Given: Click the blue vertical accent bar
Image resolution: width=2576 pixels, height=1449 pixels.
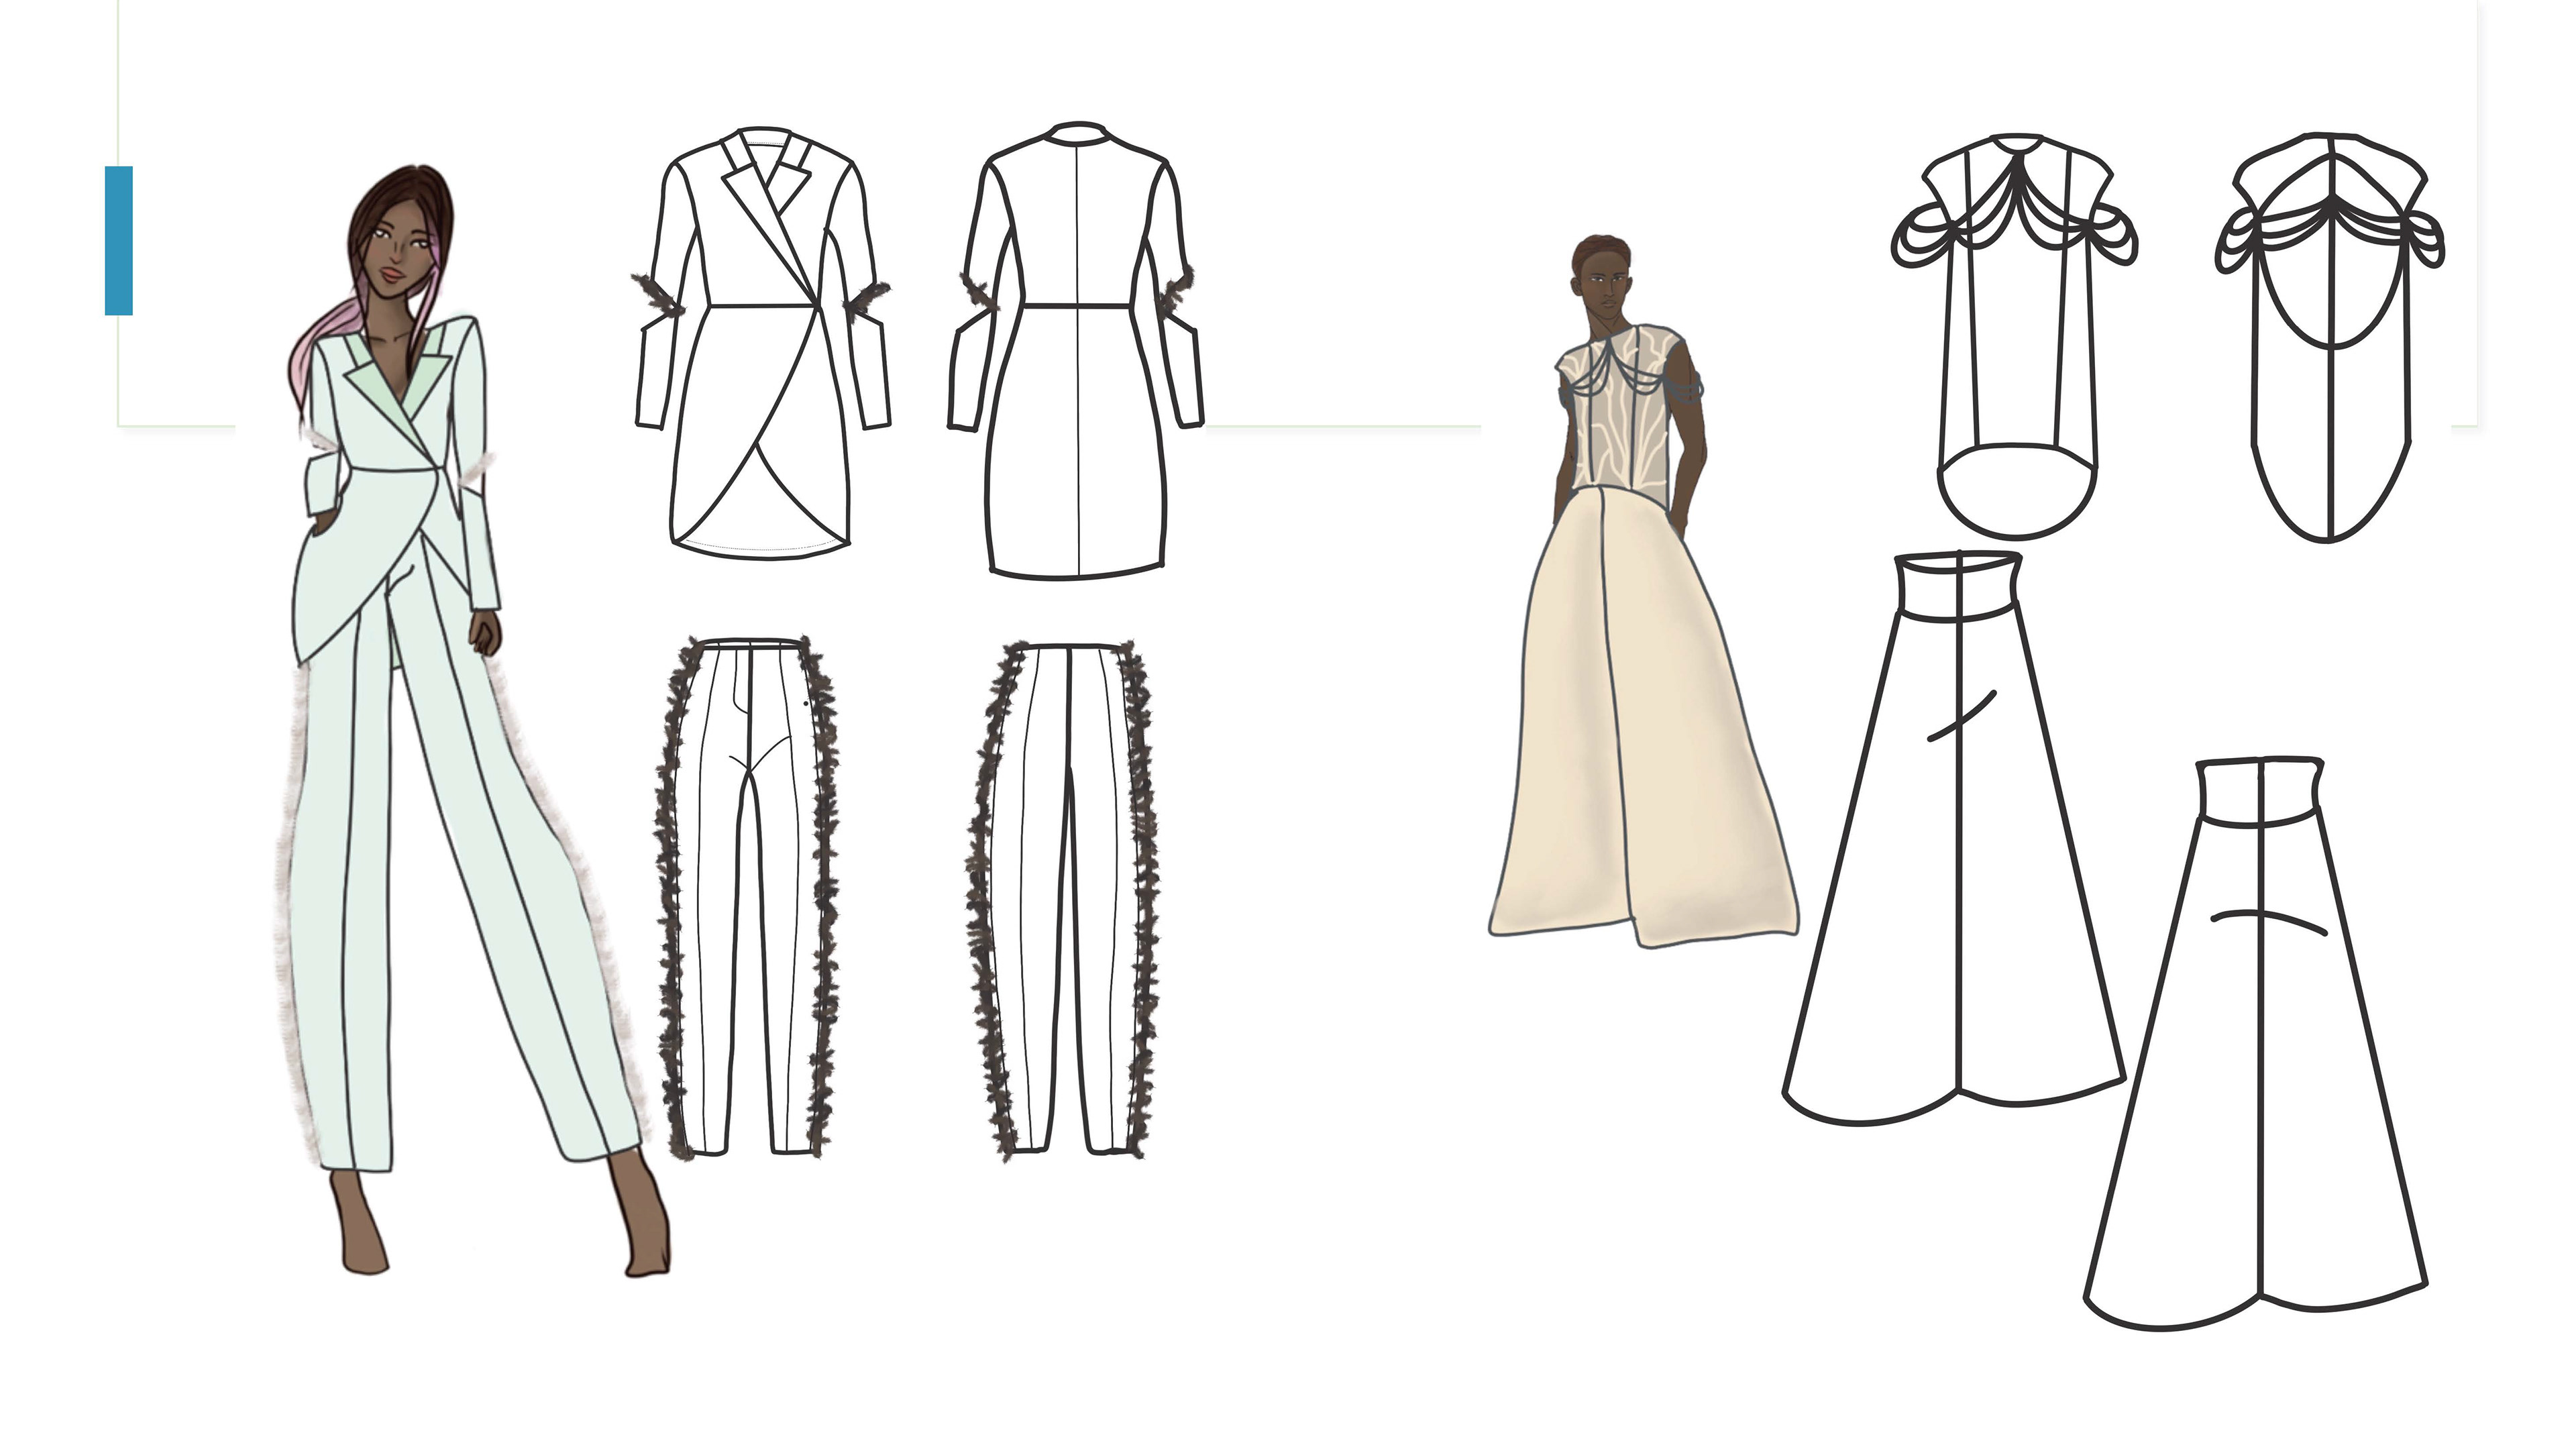Looking at the screenshot, I should point(118,241).
